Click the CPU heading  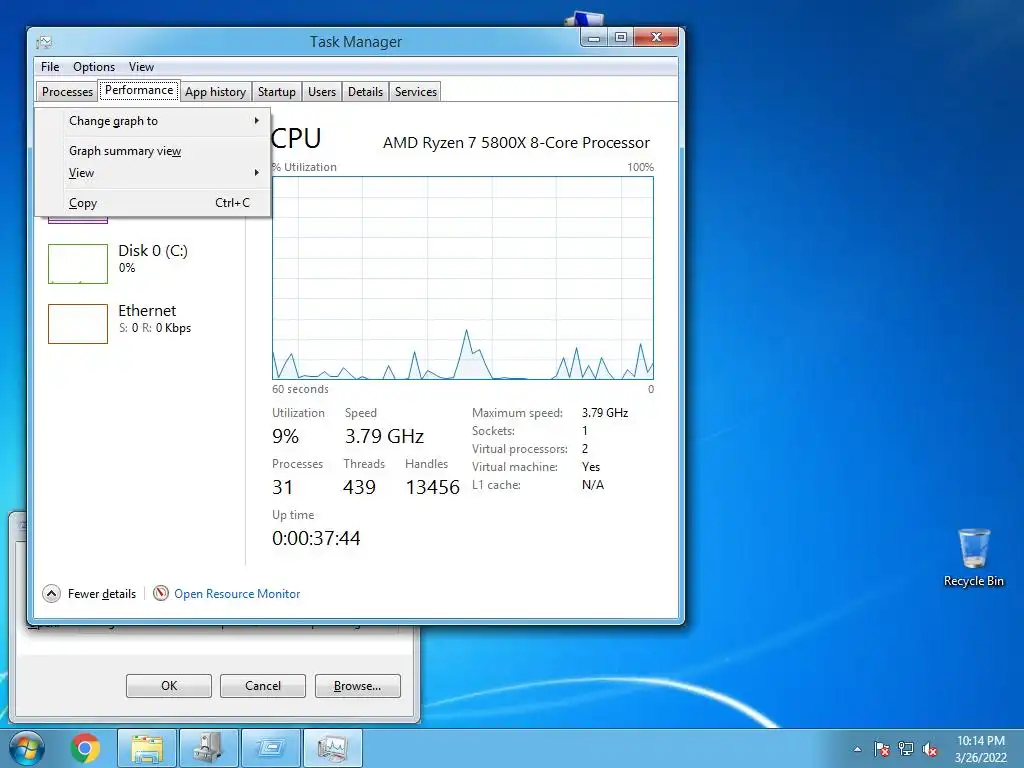point(296,138)
